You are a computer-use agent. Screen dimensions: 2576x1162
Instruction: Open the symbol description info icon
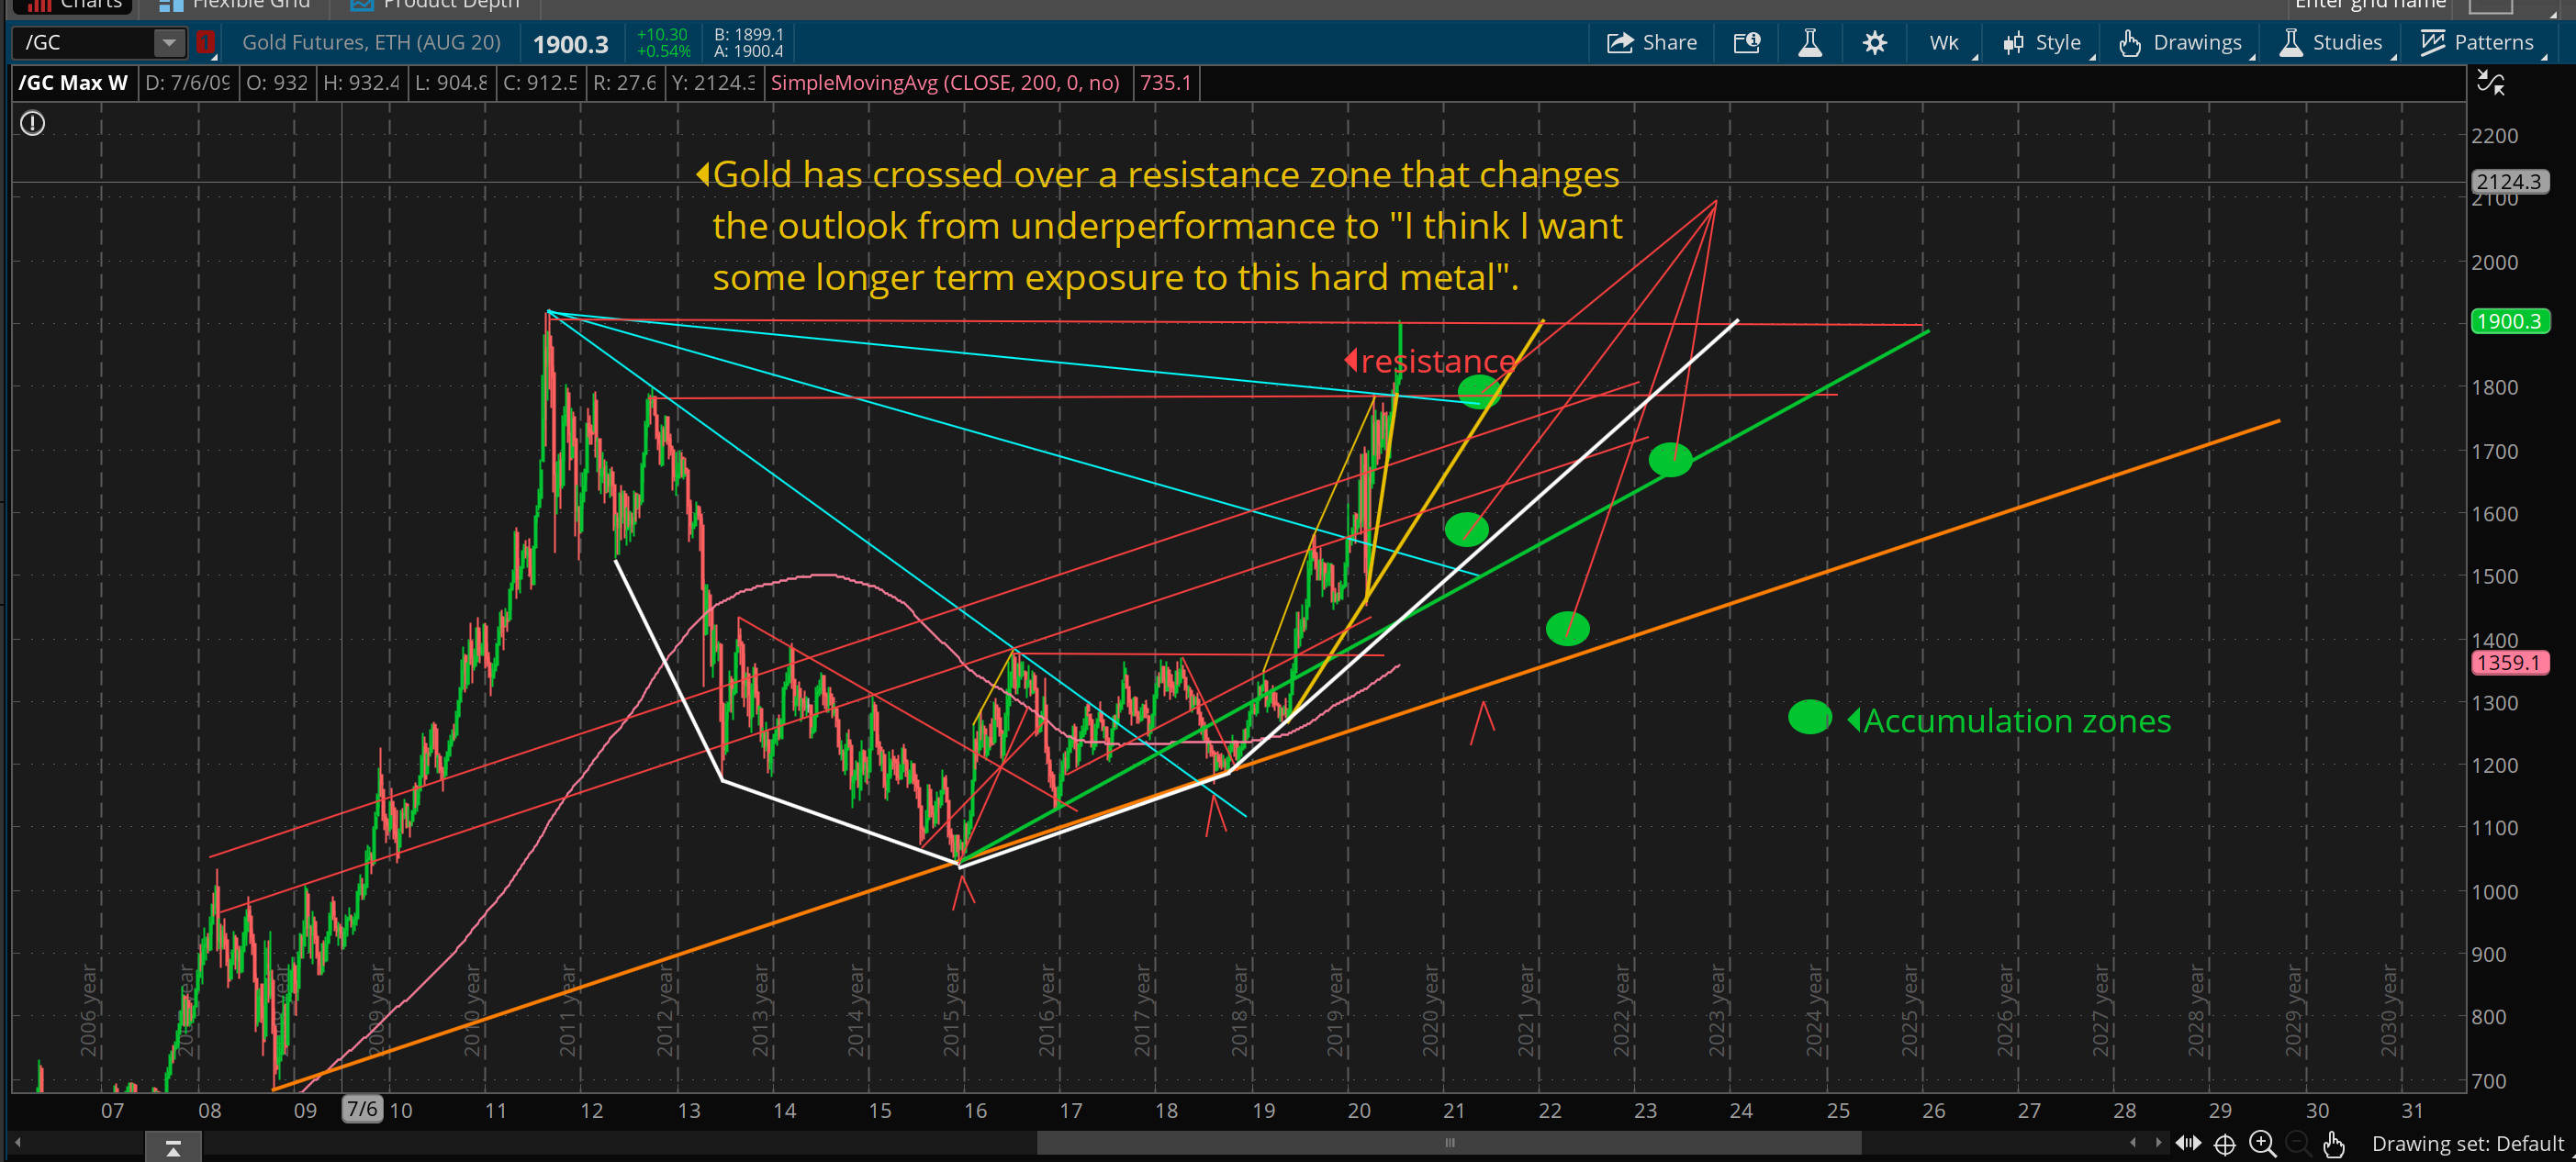pyautogui.click(x=1746, y=42)
